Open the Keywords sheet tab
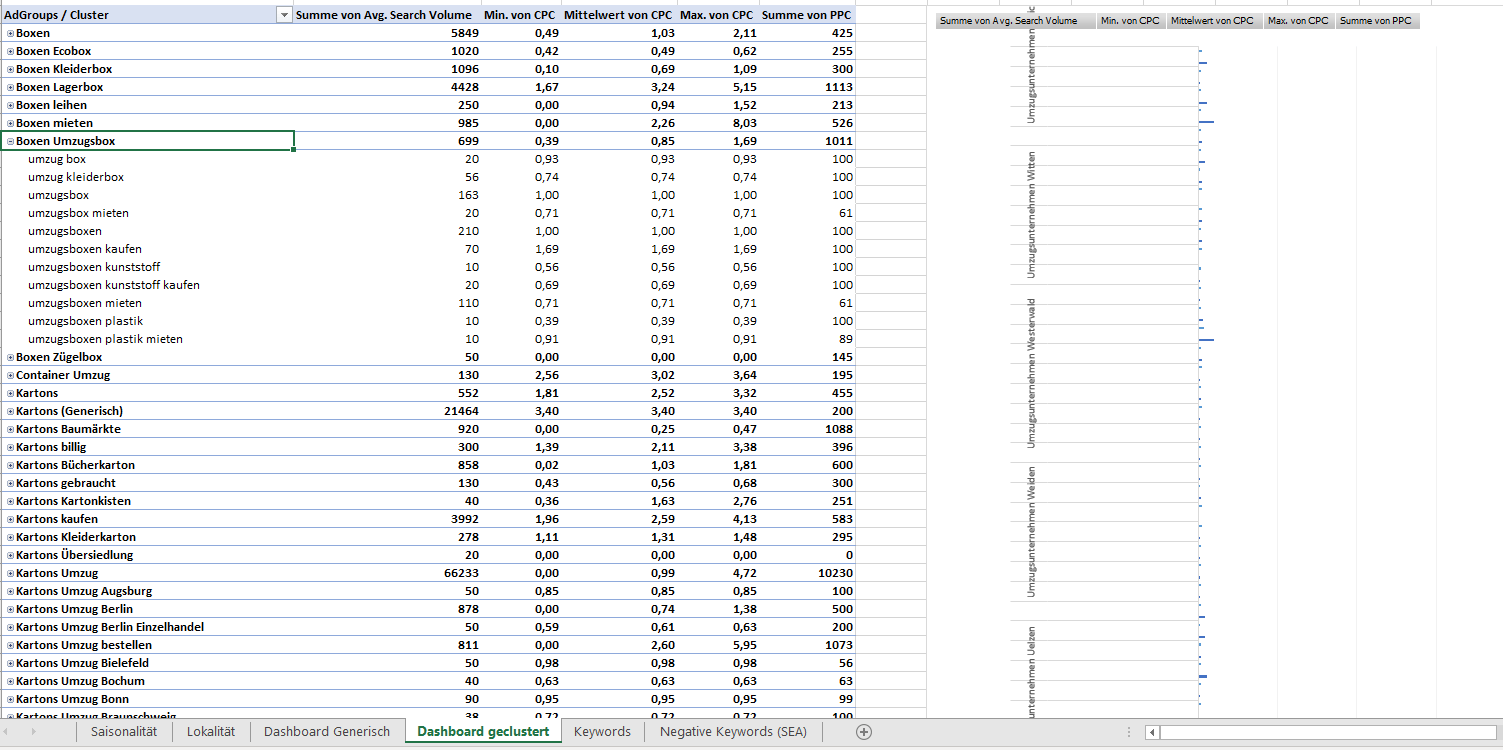Viewport: 1503px width, 750px height. click(602, 732)
